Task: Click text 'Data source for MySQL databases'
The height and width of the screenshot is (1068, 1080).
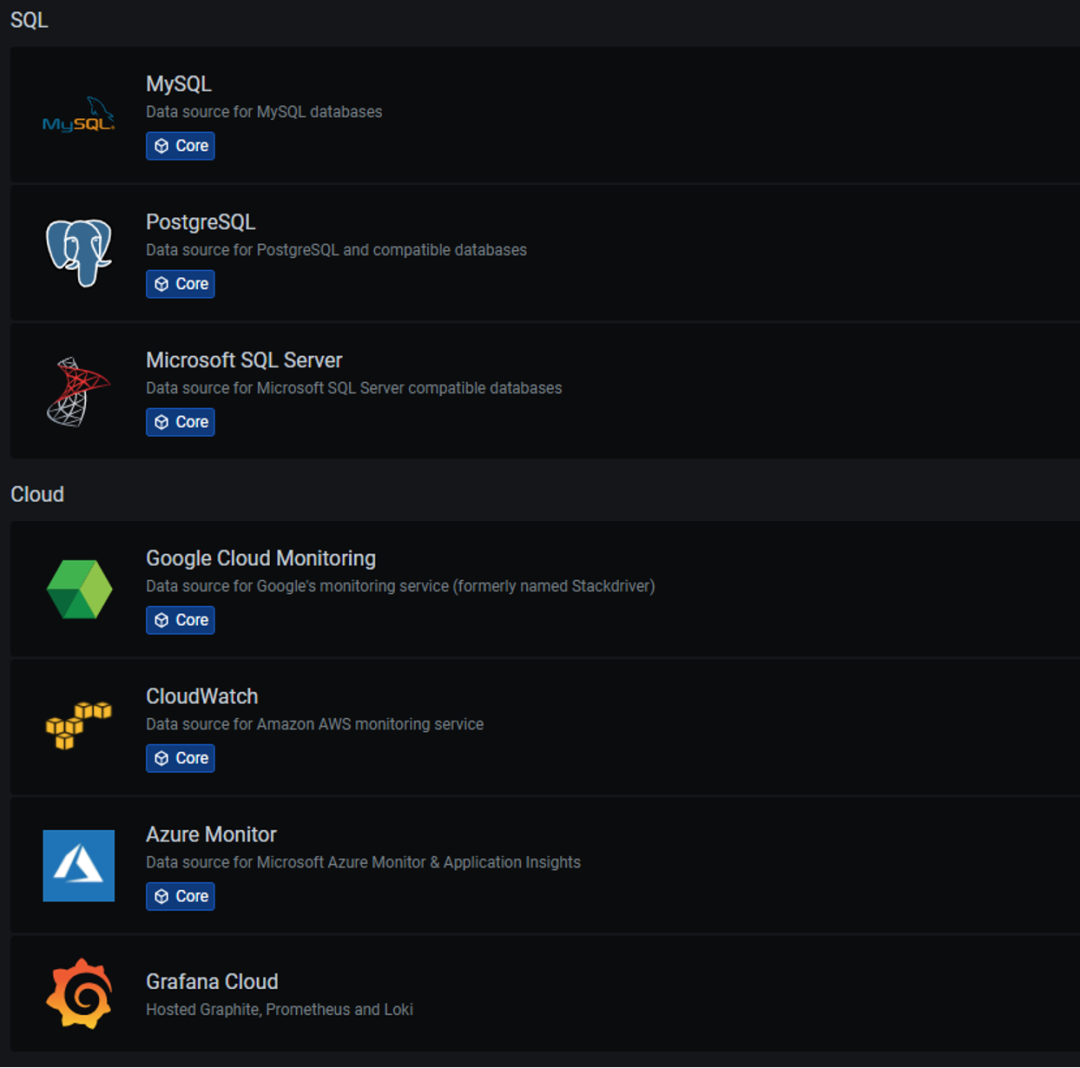Action: point(264,112)
